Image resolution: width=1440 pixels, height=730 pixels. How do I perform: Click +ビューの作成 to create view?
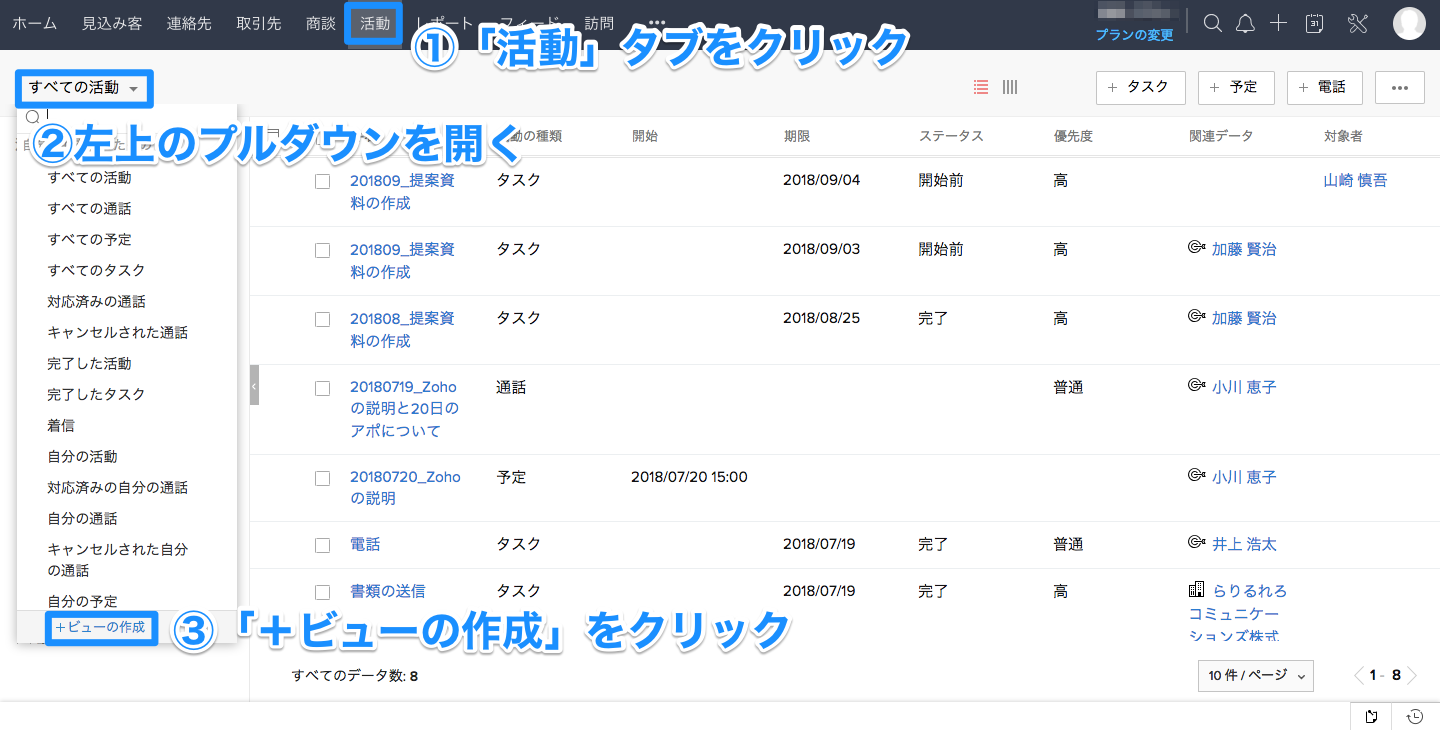pos(101,628)
